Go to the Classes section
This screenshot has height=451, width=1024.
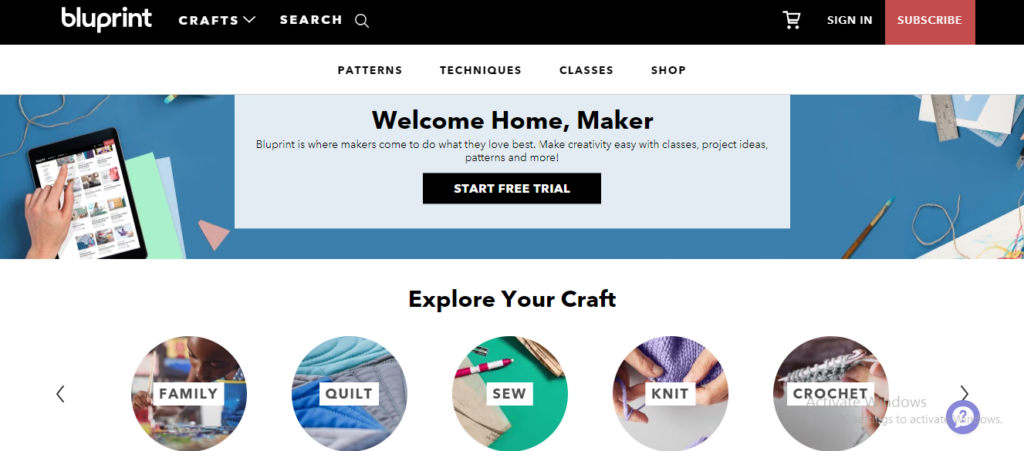(586, 70)
